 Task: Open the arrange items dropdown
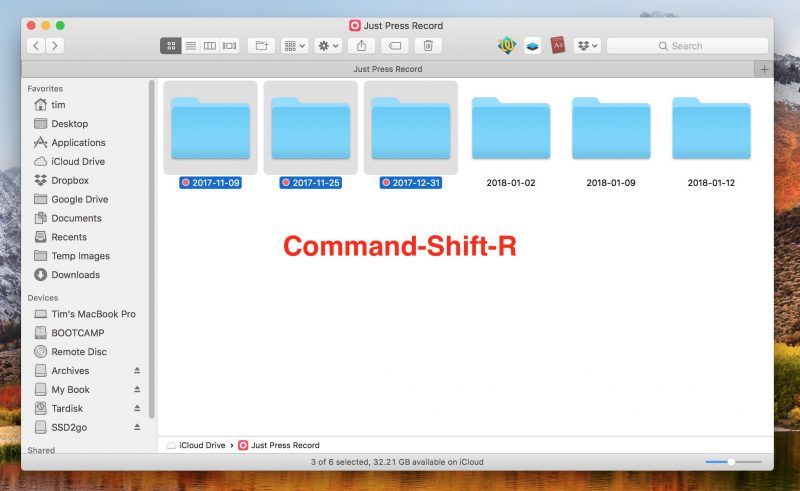click(295, 46)
